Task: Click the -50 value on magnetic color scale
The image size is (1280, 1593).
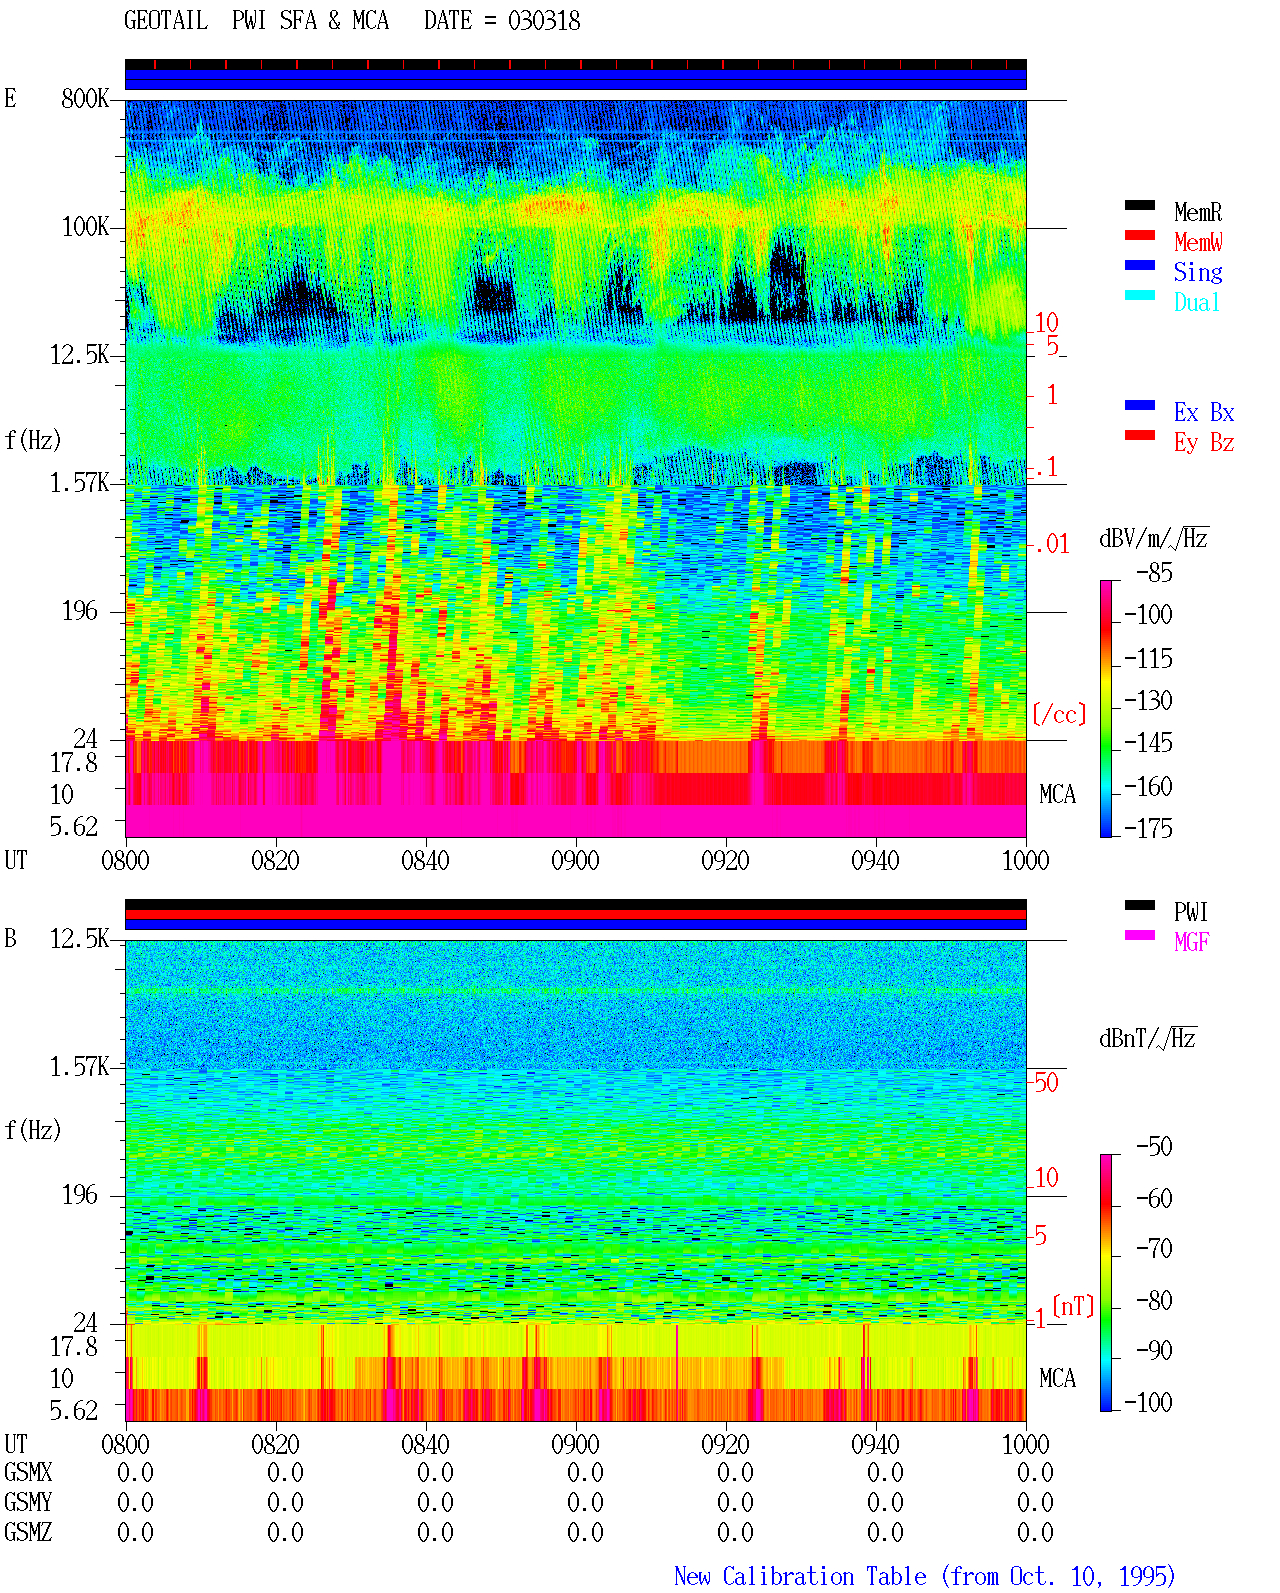Action: click(1154, 1147)
